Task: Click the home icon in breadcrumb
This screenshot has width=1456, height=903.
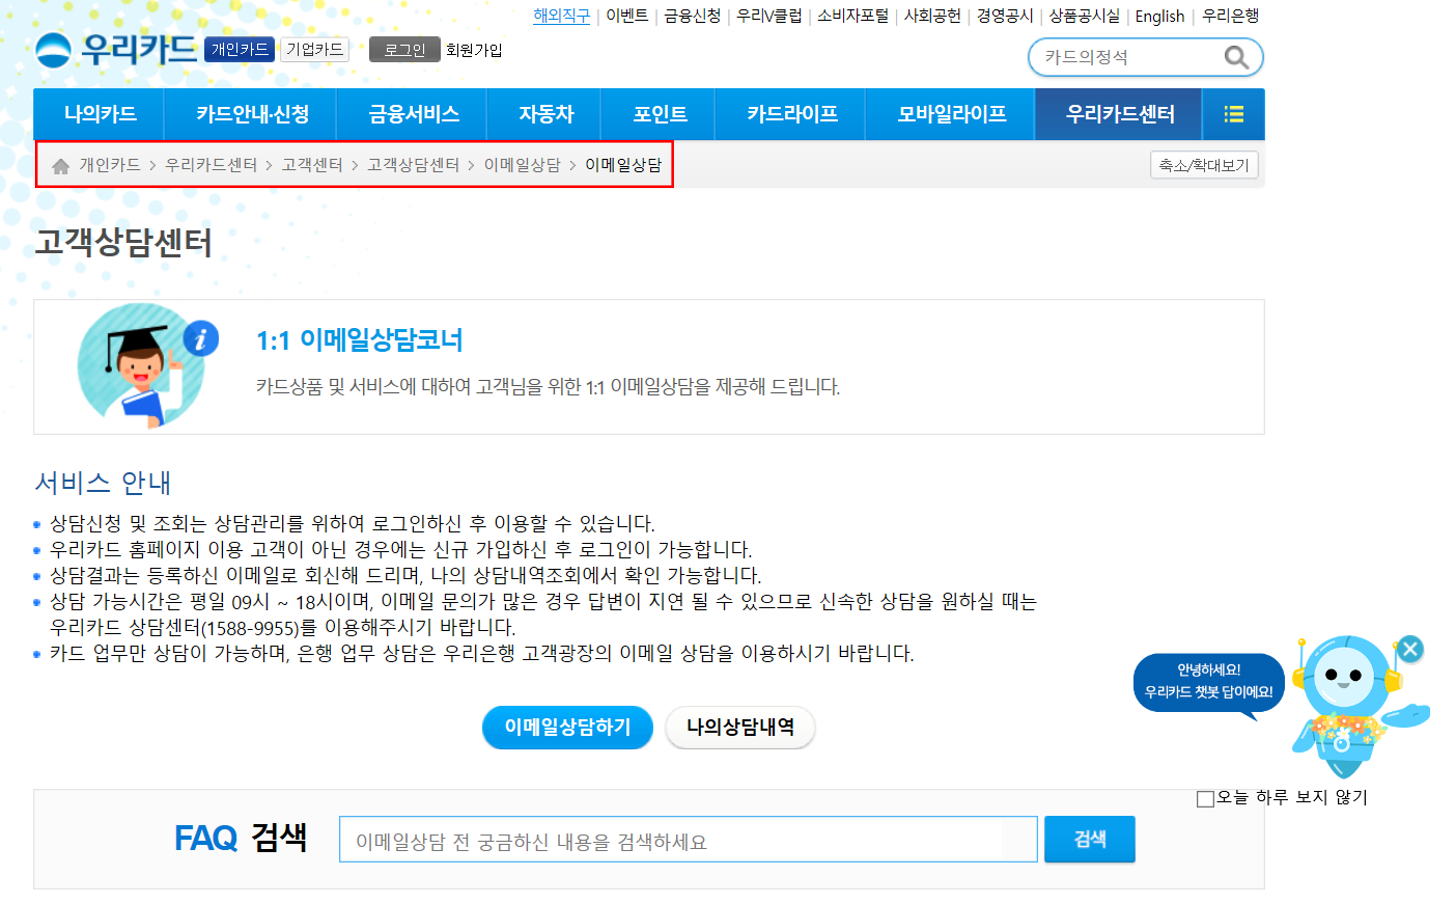Action: click(x=61, y=166)
